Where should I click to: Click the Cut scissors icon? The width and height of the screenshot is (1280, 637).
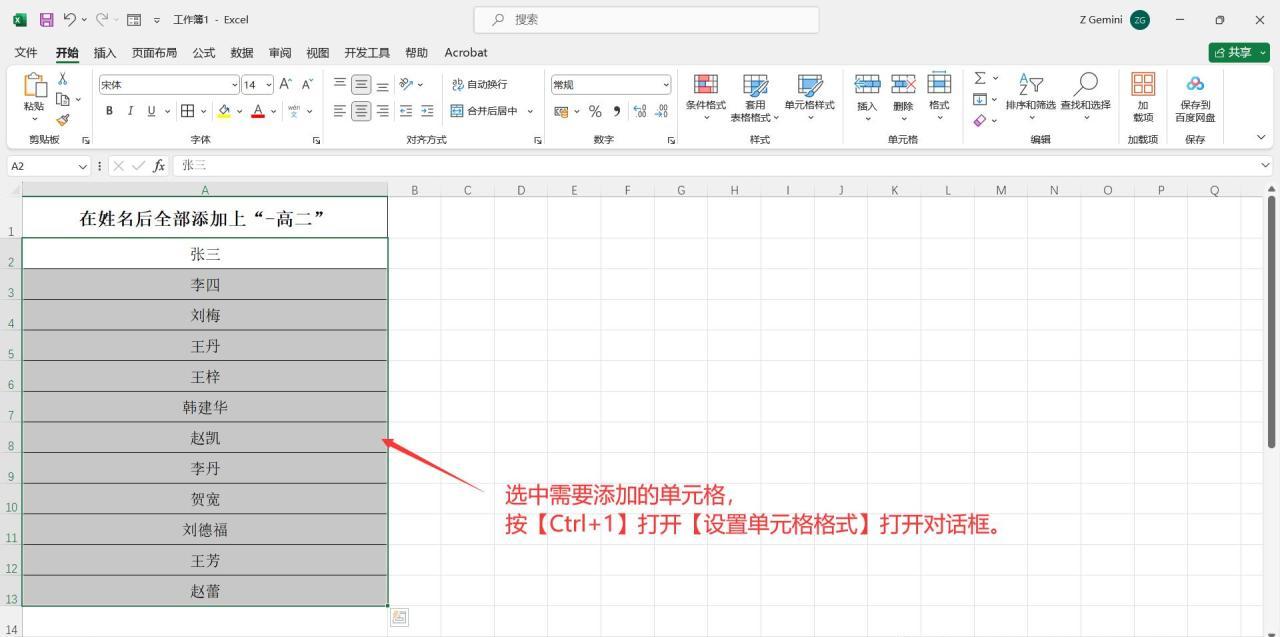[62, 79]
